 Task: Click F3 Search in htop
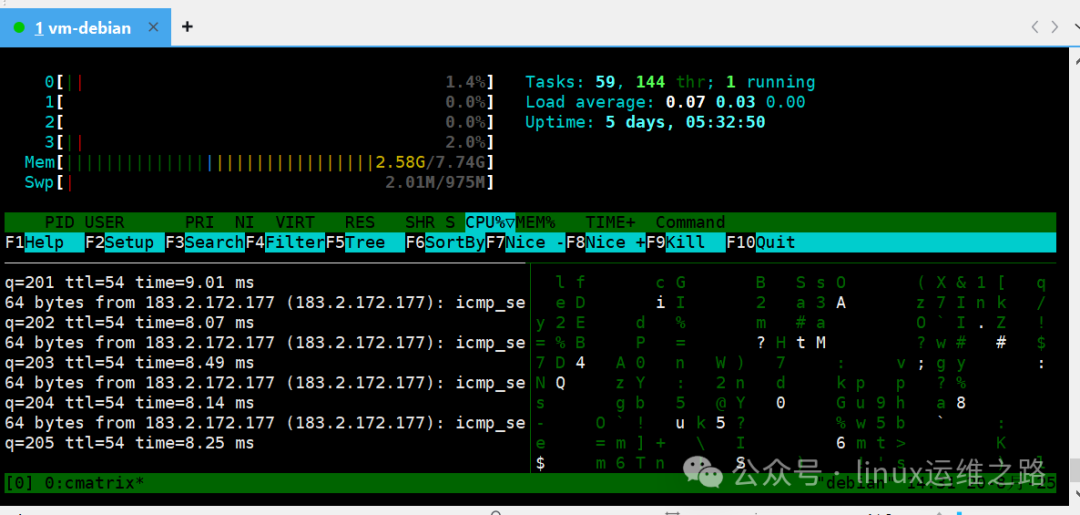(x=205, y=242)
